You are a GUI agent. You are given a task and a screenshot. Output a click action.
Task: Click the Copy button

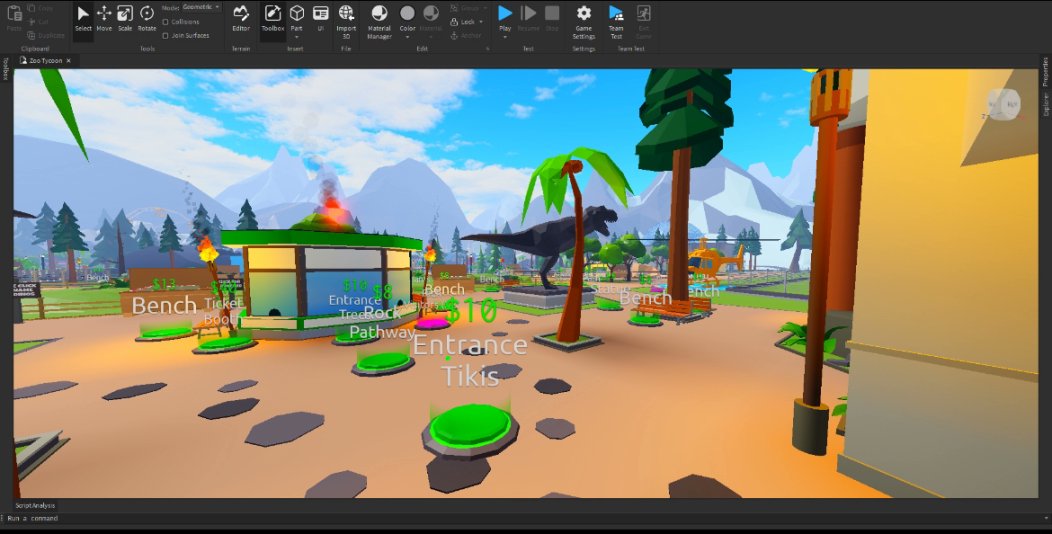tap(41, 8)
